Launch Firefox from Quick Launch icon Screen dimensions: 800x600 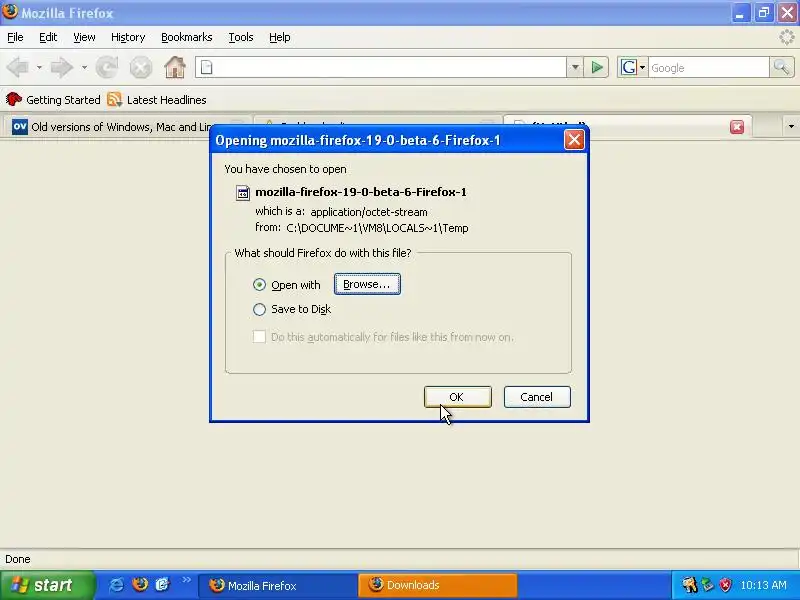(140, 585)
